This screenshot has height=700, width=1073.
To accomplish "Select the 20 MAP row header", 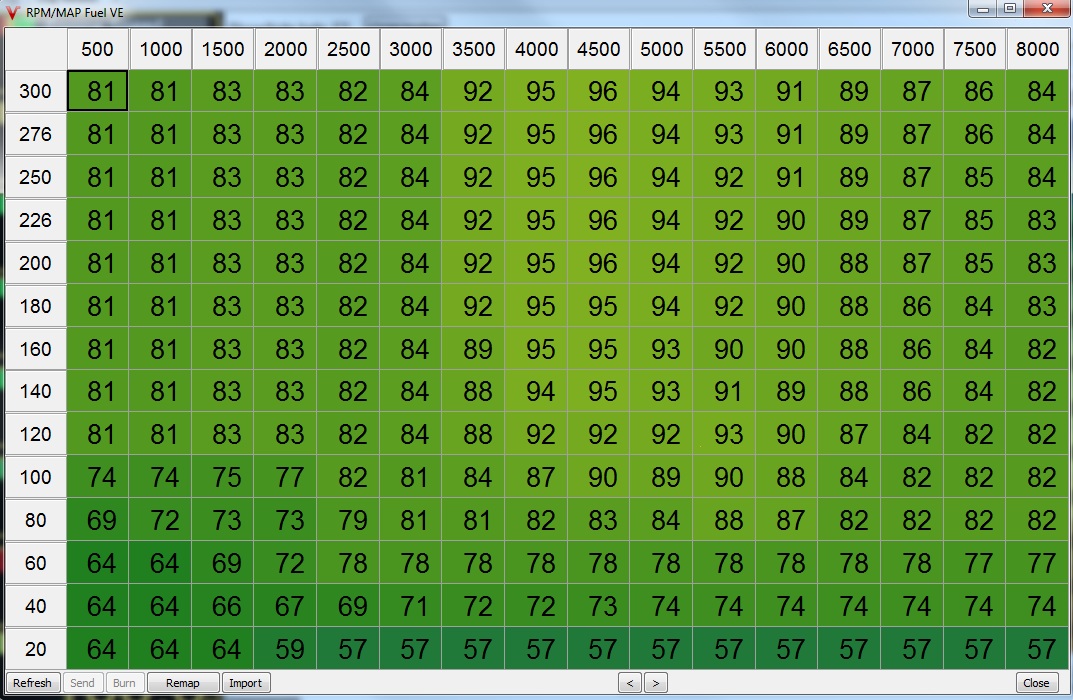I will pyautogui.click(x=36, y=649).
